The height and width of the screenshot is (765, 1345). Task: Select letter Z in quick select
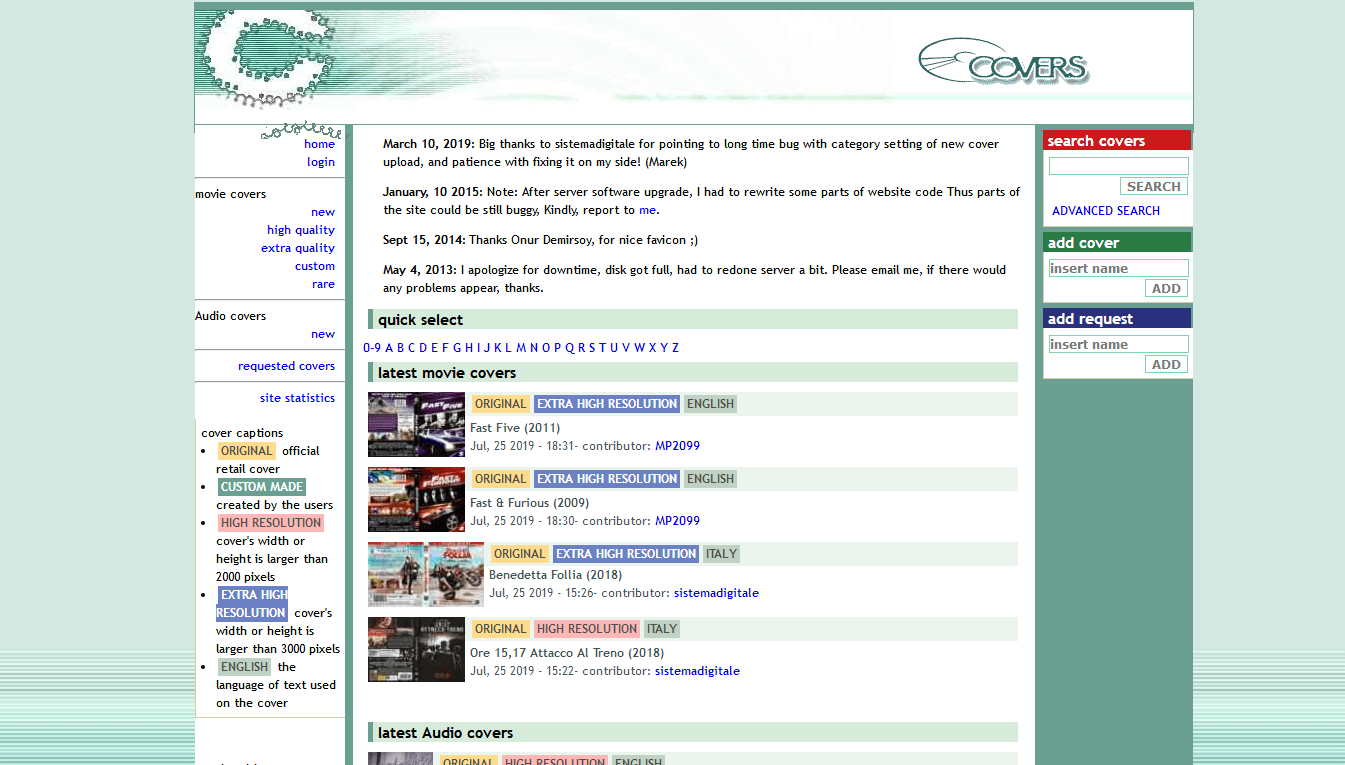(x=675, y=348)
